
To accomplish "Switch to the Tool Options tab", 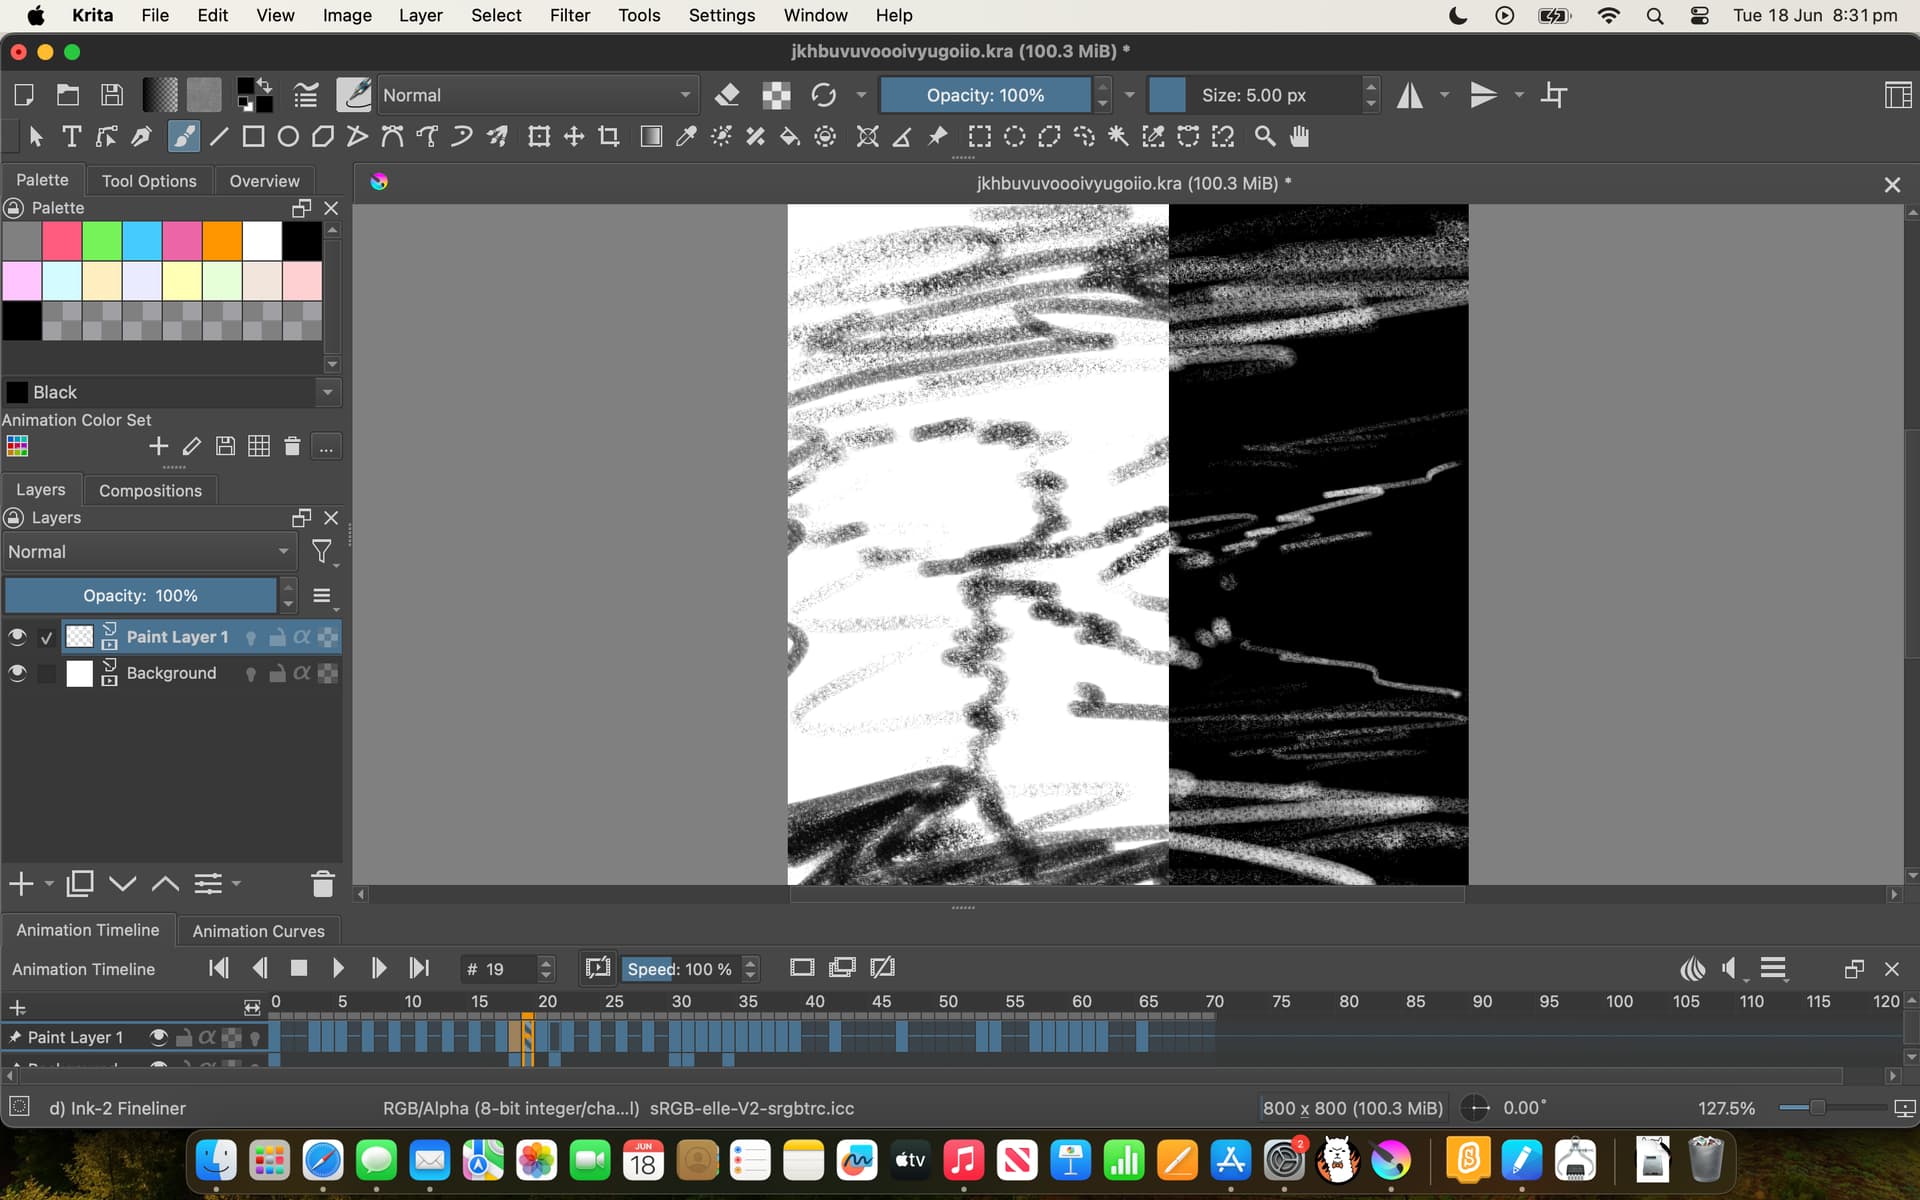I will pyautogui.click(x=149, y=181).
